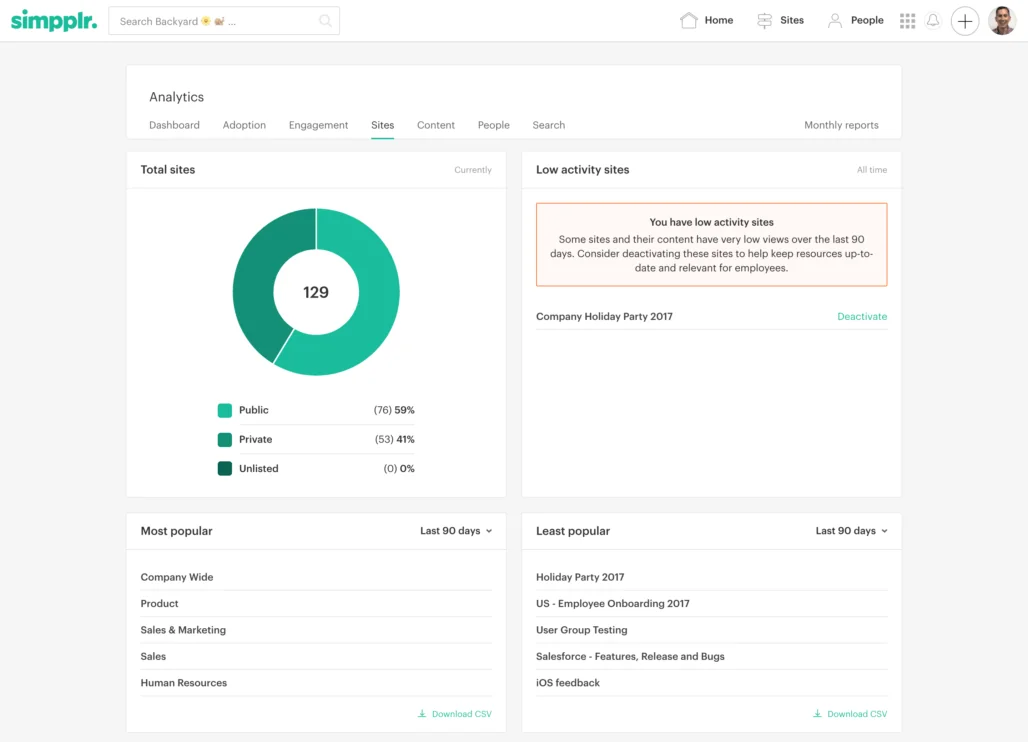The height and width of the screenshot is (742, 1028).
Task: Select US - Employee Onboarding 2017 row
Action: (x=711, y=604)
